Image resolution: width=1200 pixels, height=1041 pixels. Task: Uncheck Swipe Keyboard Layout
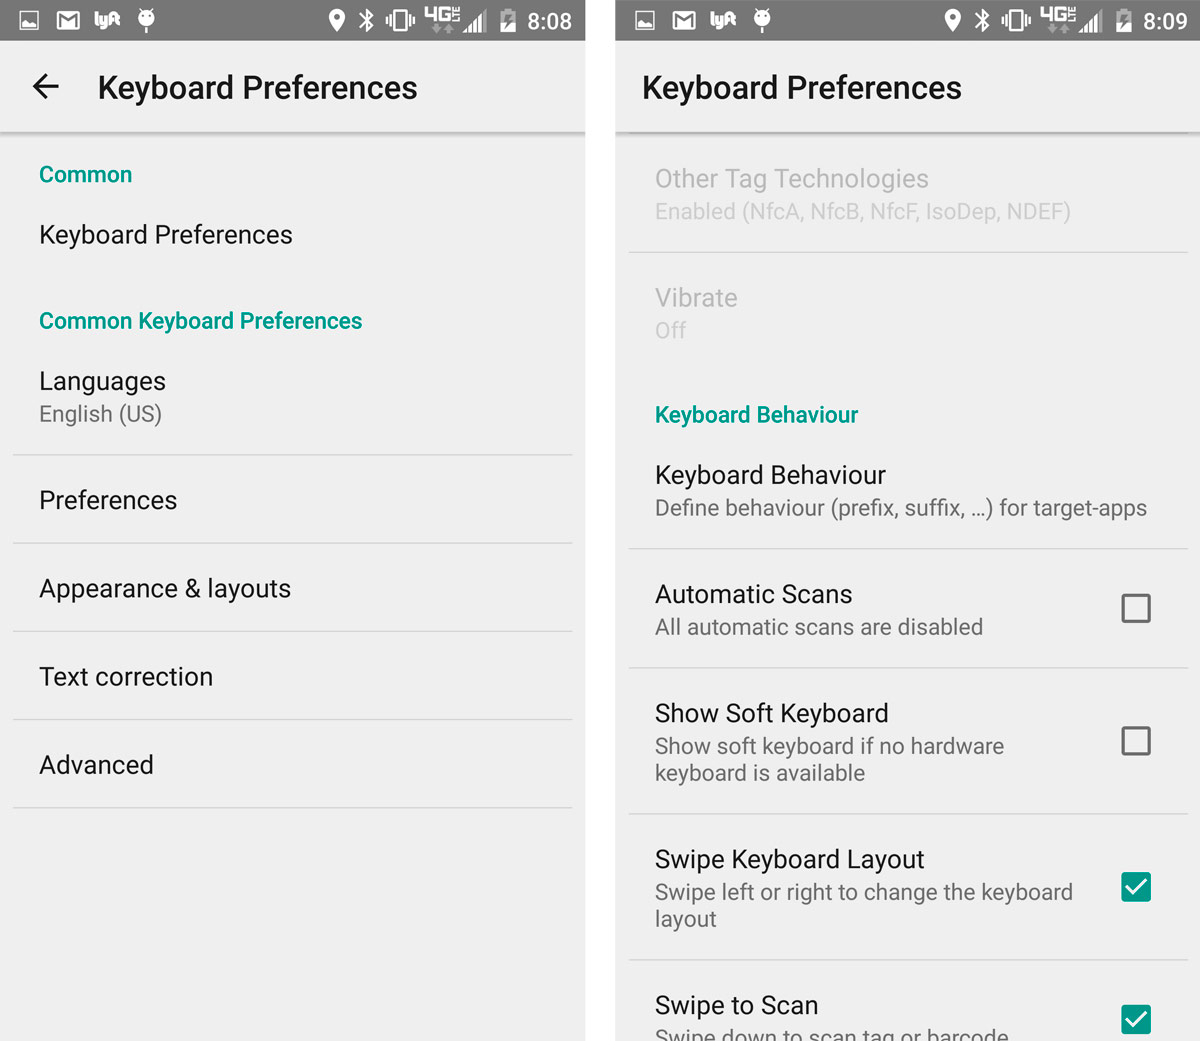1136,887
